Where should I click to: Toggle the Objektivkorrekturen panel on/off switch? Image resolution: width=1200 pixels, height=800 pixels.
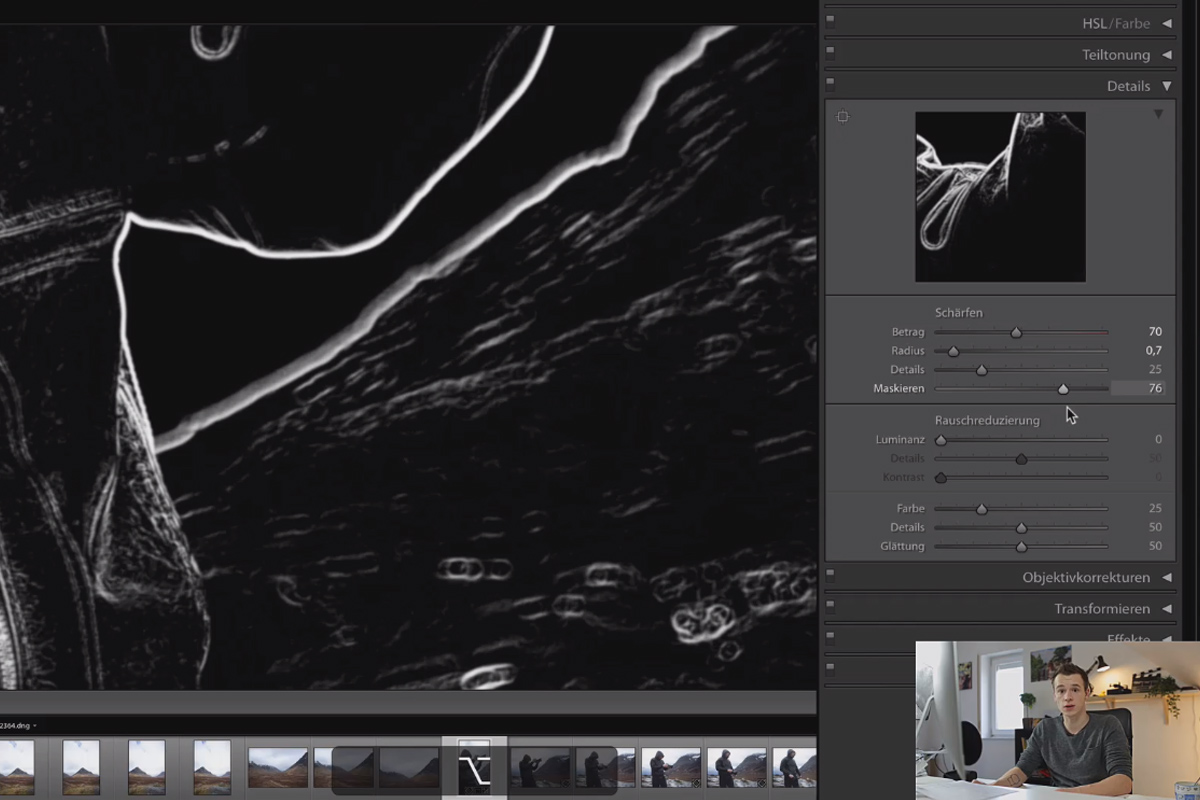(x=830, y=575)
